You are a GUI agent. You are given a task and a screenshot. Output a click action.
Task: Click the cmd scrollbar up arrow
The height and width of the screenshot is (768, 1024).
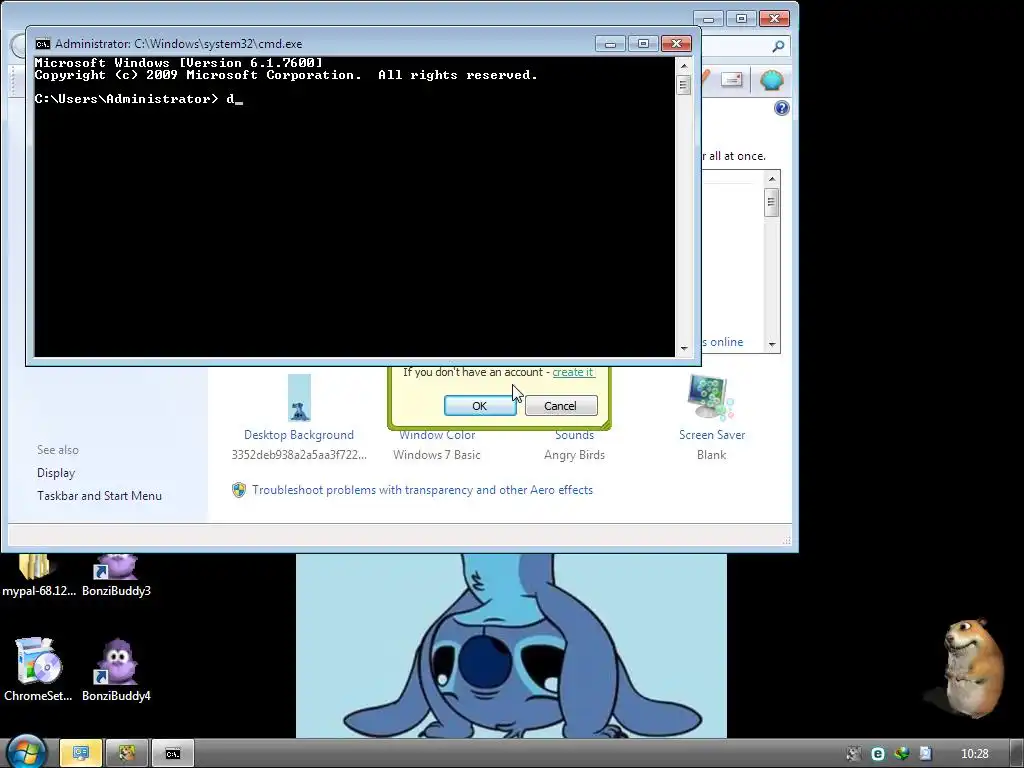[684, 65]
